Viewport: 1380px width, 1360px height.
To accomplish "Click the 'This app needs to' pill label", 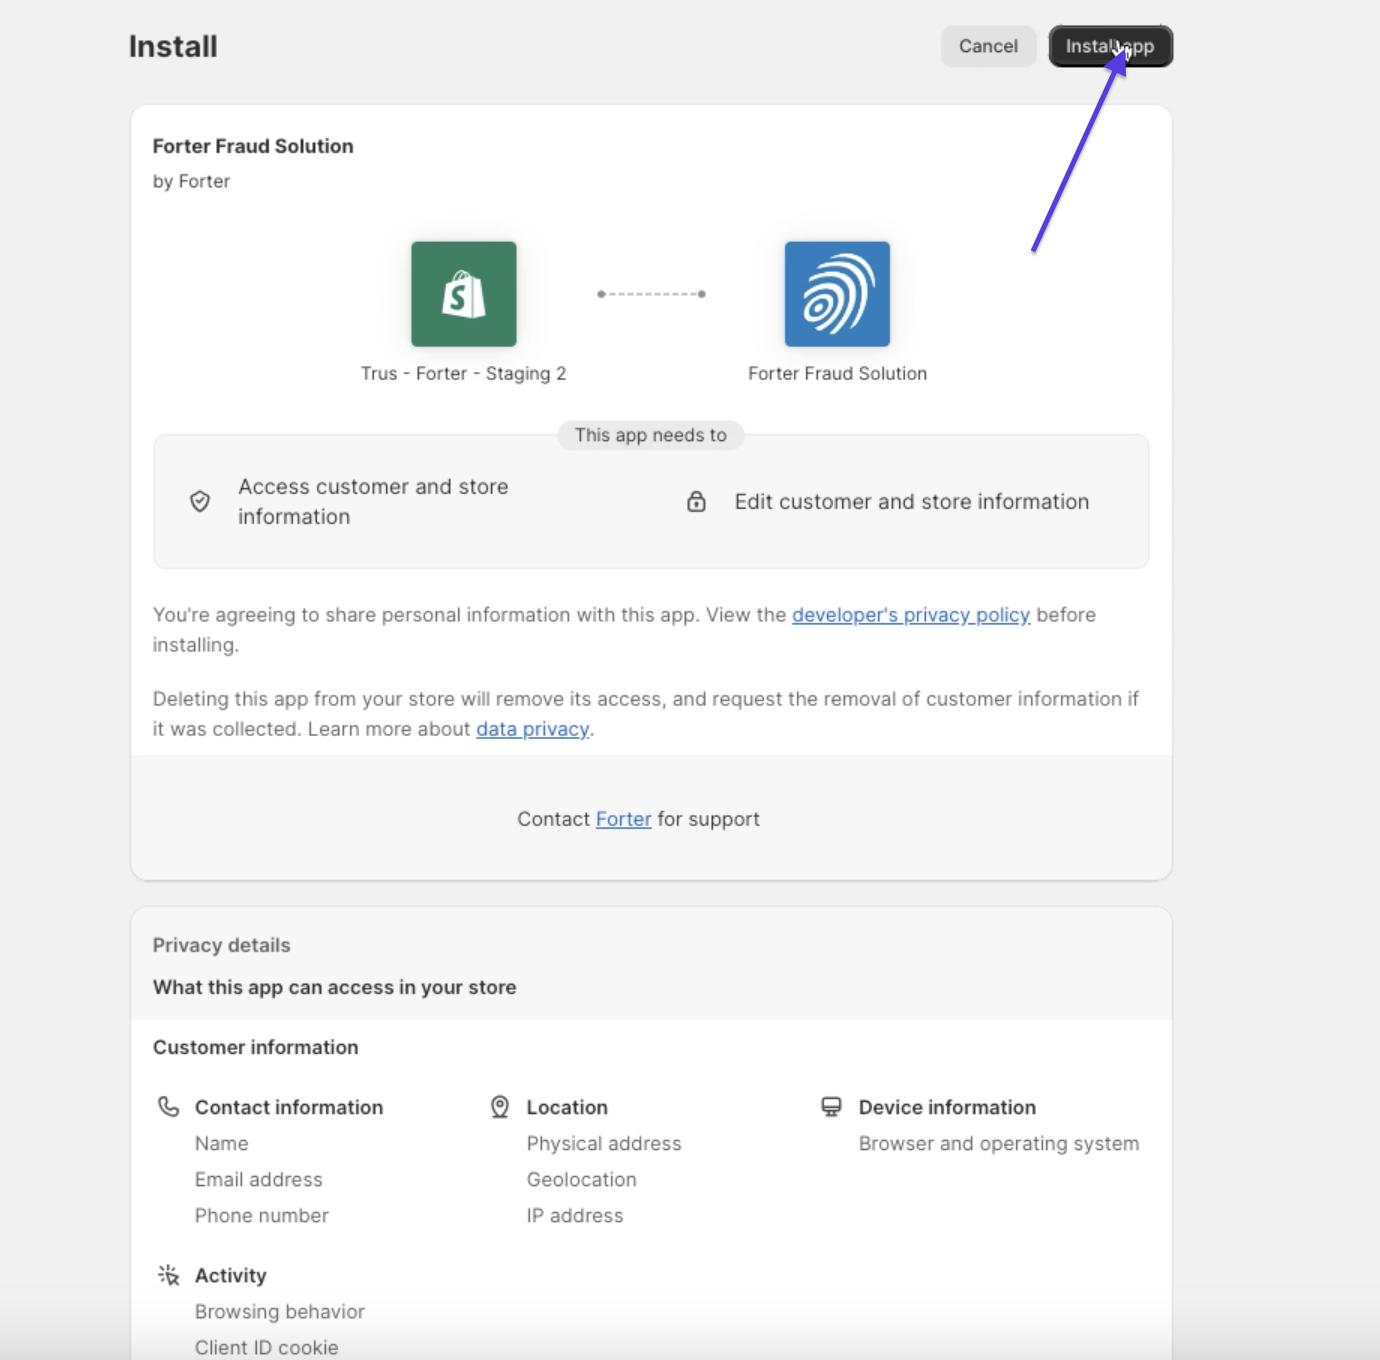I will 650,435.
